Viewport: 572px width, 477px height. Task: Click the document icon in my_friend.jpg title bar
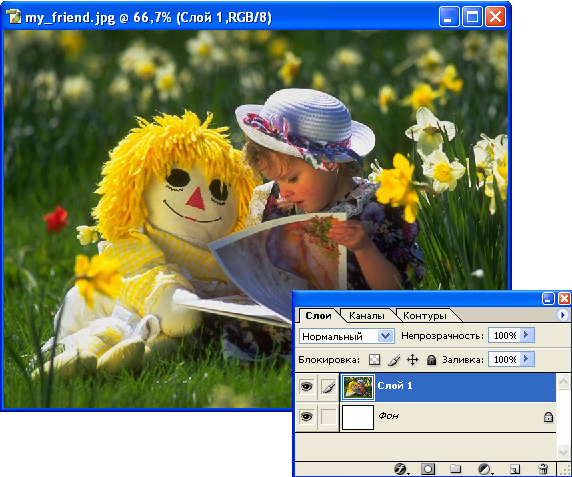point(14,17)
